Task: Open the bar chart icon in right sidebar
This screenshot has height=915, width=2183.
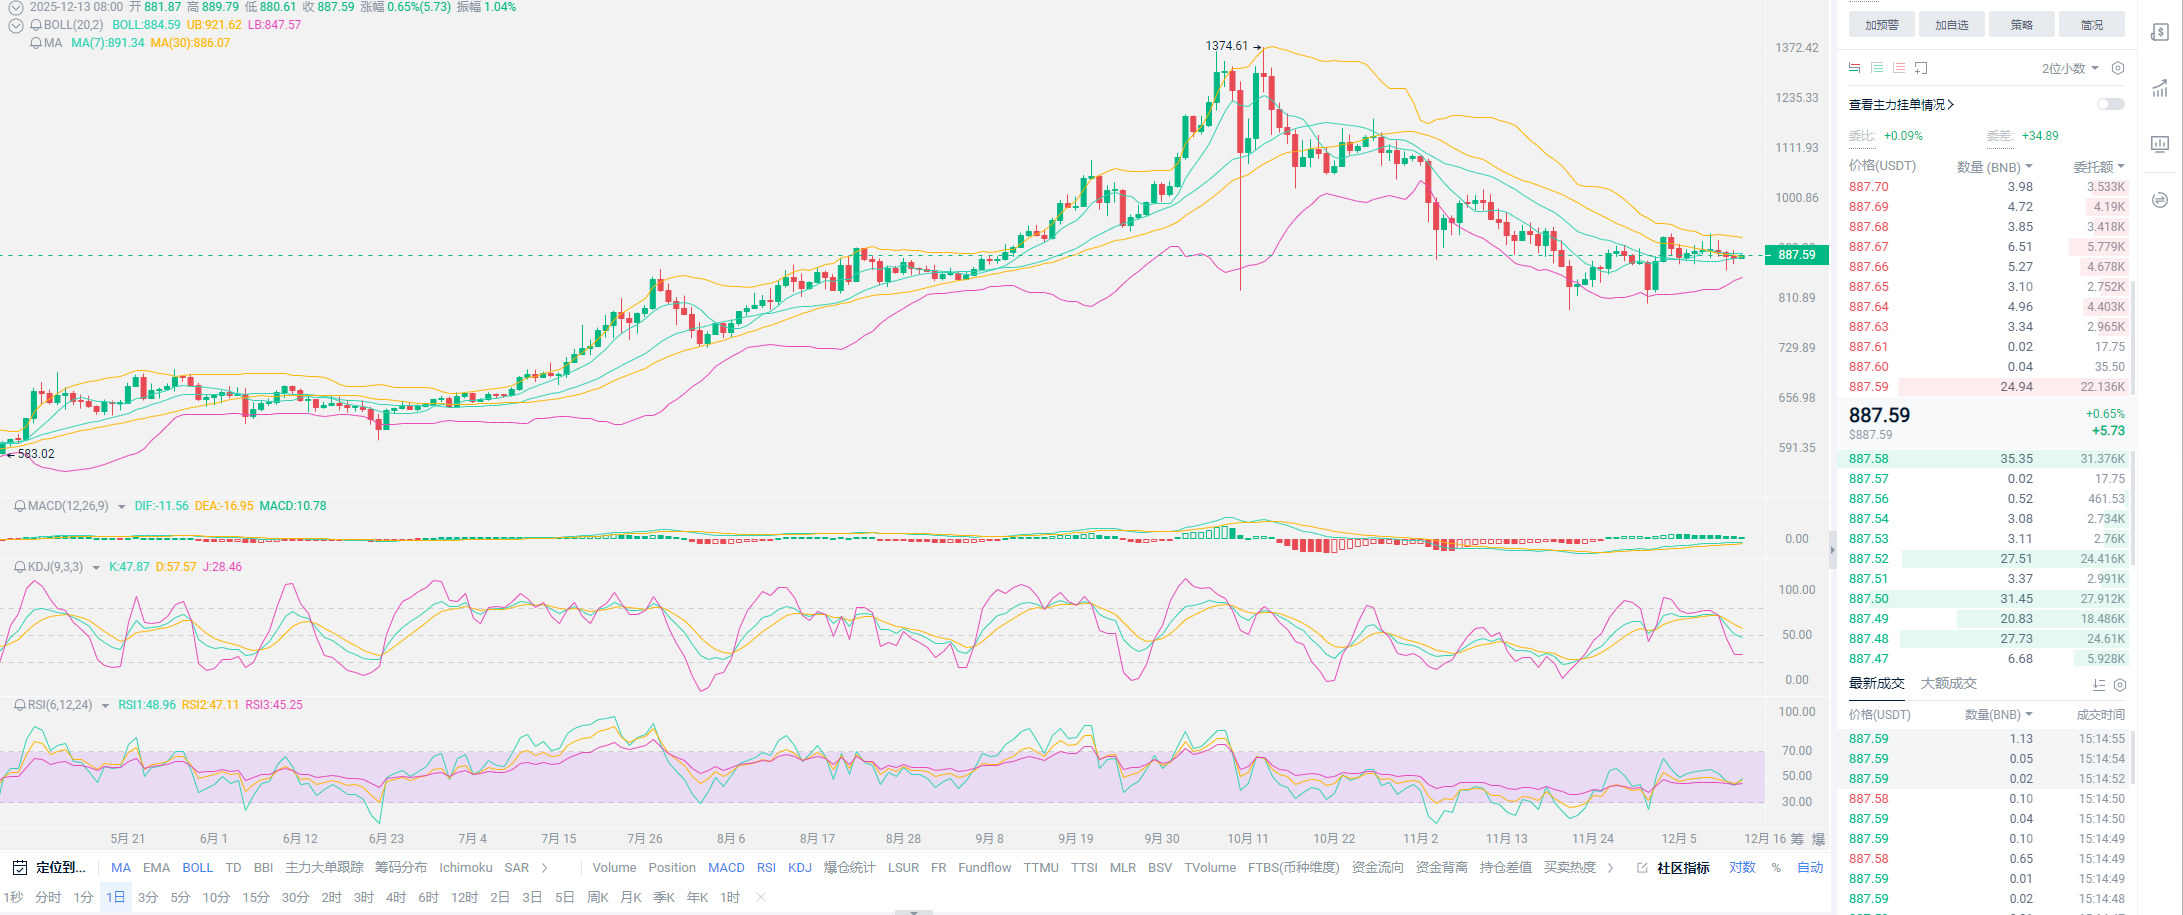Action: (2159, 144)
